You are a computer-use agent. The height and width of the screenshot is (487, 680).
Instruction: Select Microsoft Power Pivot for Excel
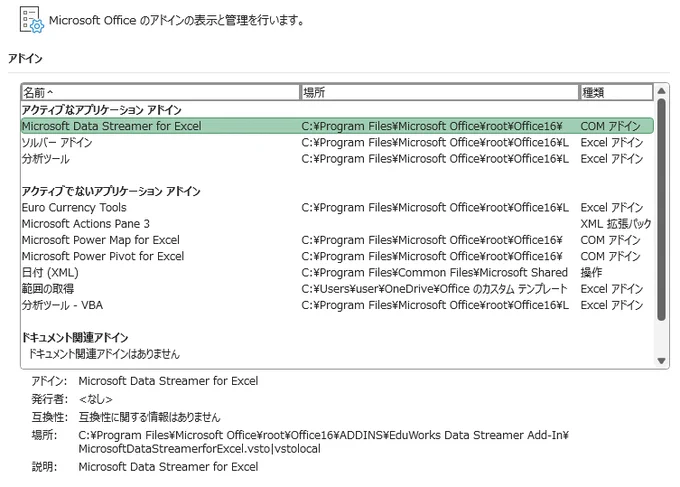tap(337, 256)
